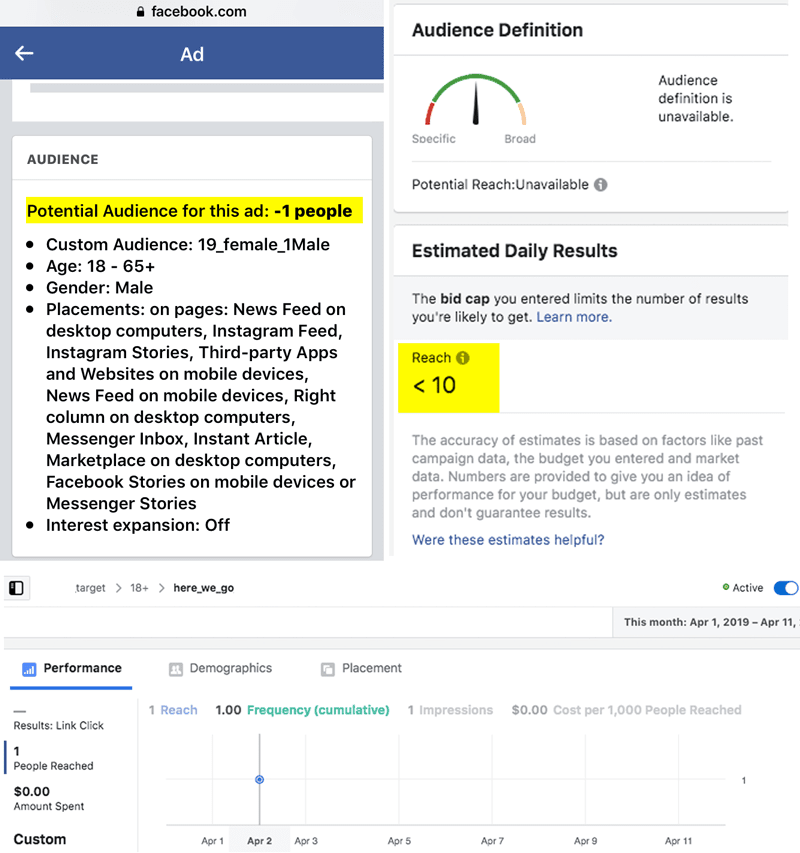Expand the breadcrumb chevron after target
Viewport: 800px width, 853px height.
coord(119,588)
